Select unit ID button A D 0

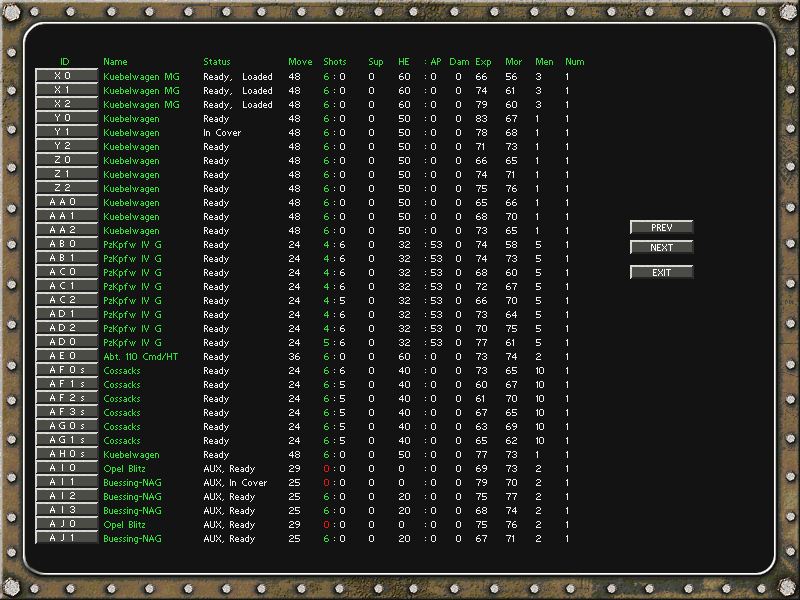pos(66,342)
